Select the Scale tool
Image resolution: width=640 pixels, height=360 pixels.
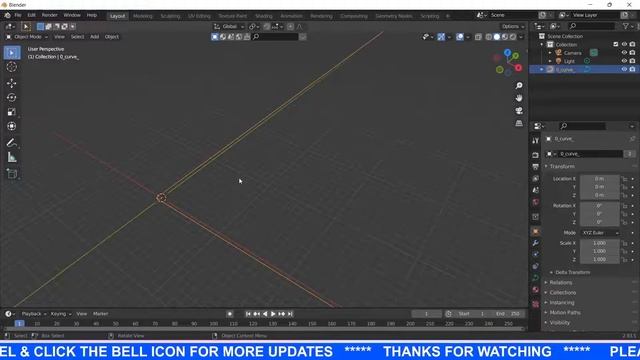[12, 112]
